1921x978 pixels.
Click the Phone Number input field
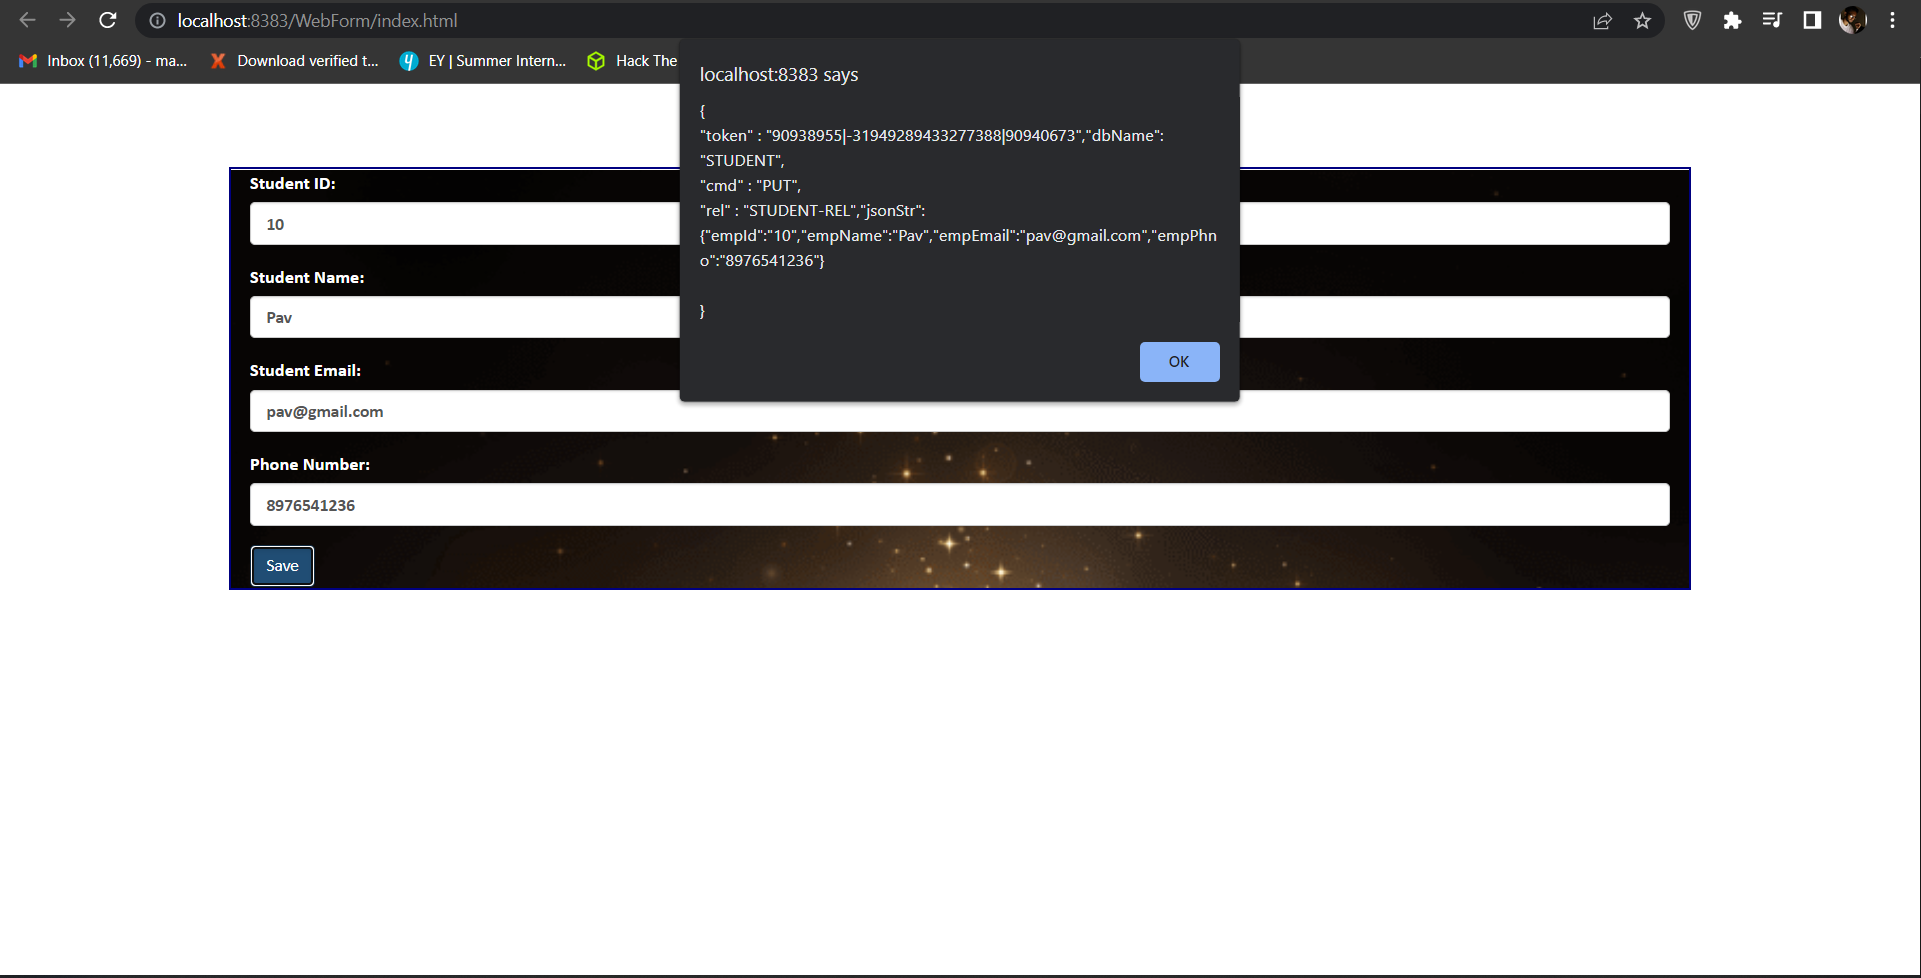click(x=959, y=505)
